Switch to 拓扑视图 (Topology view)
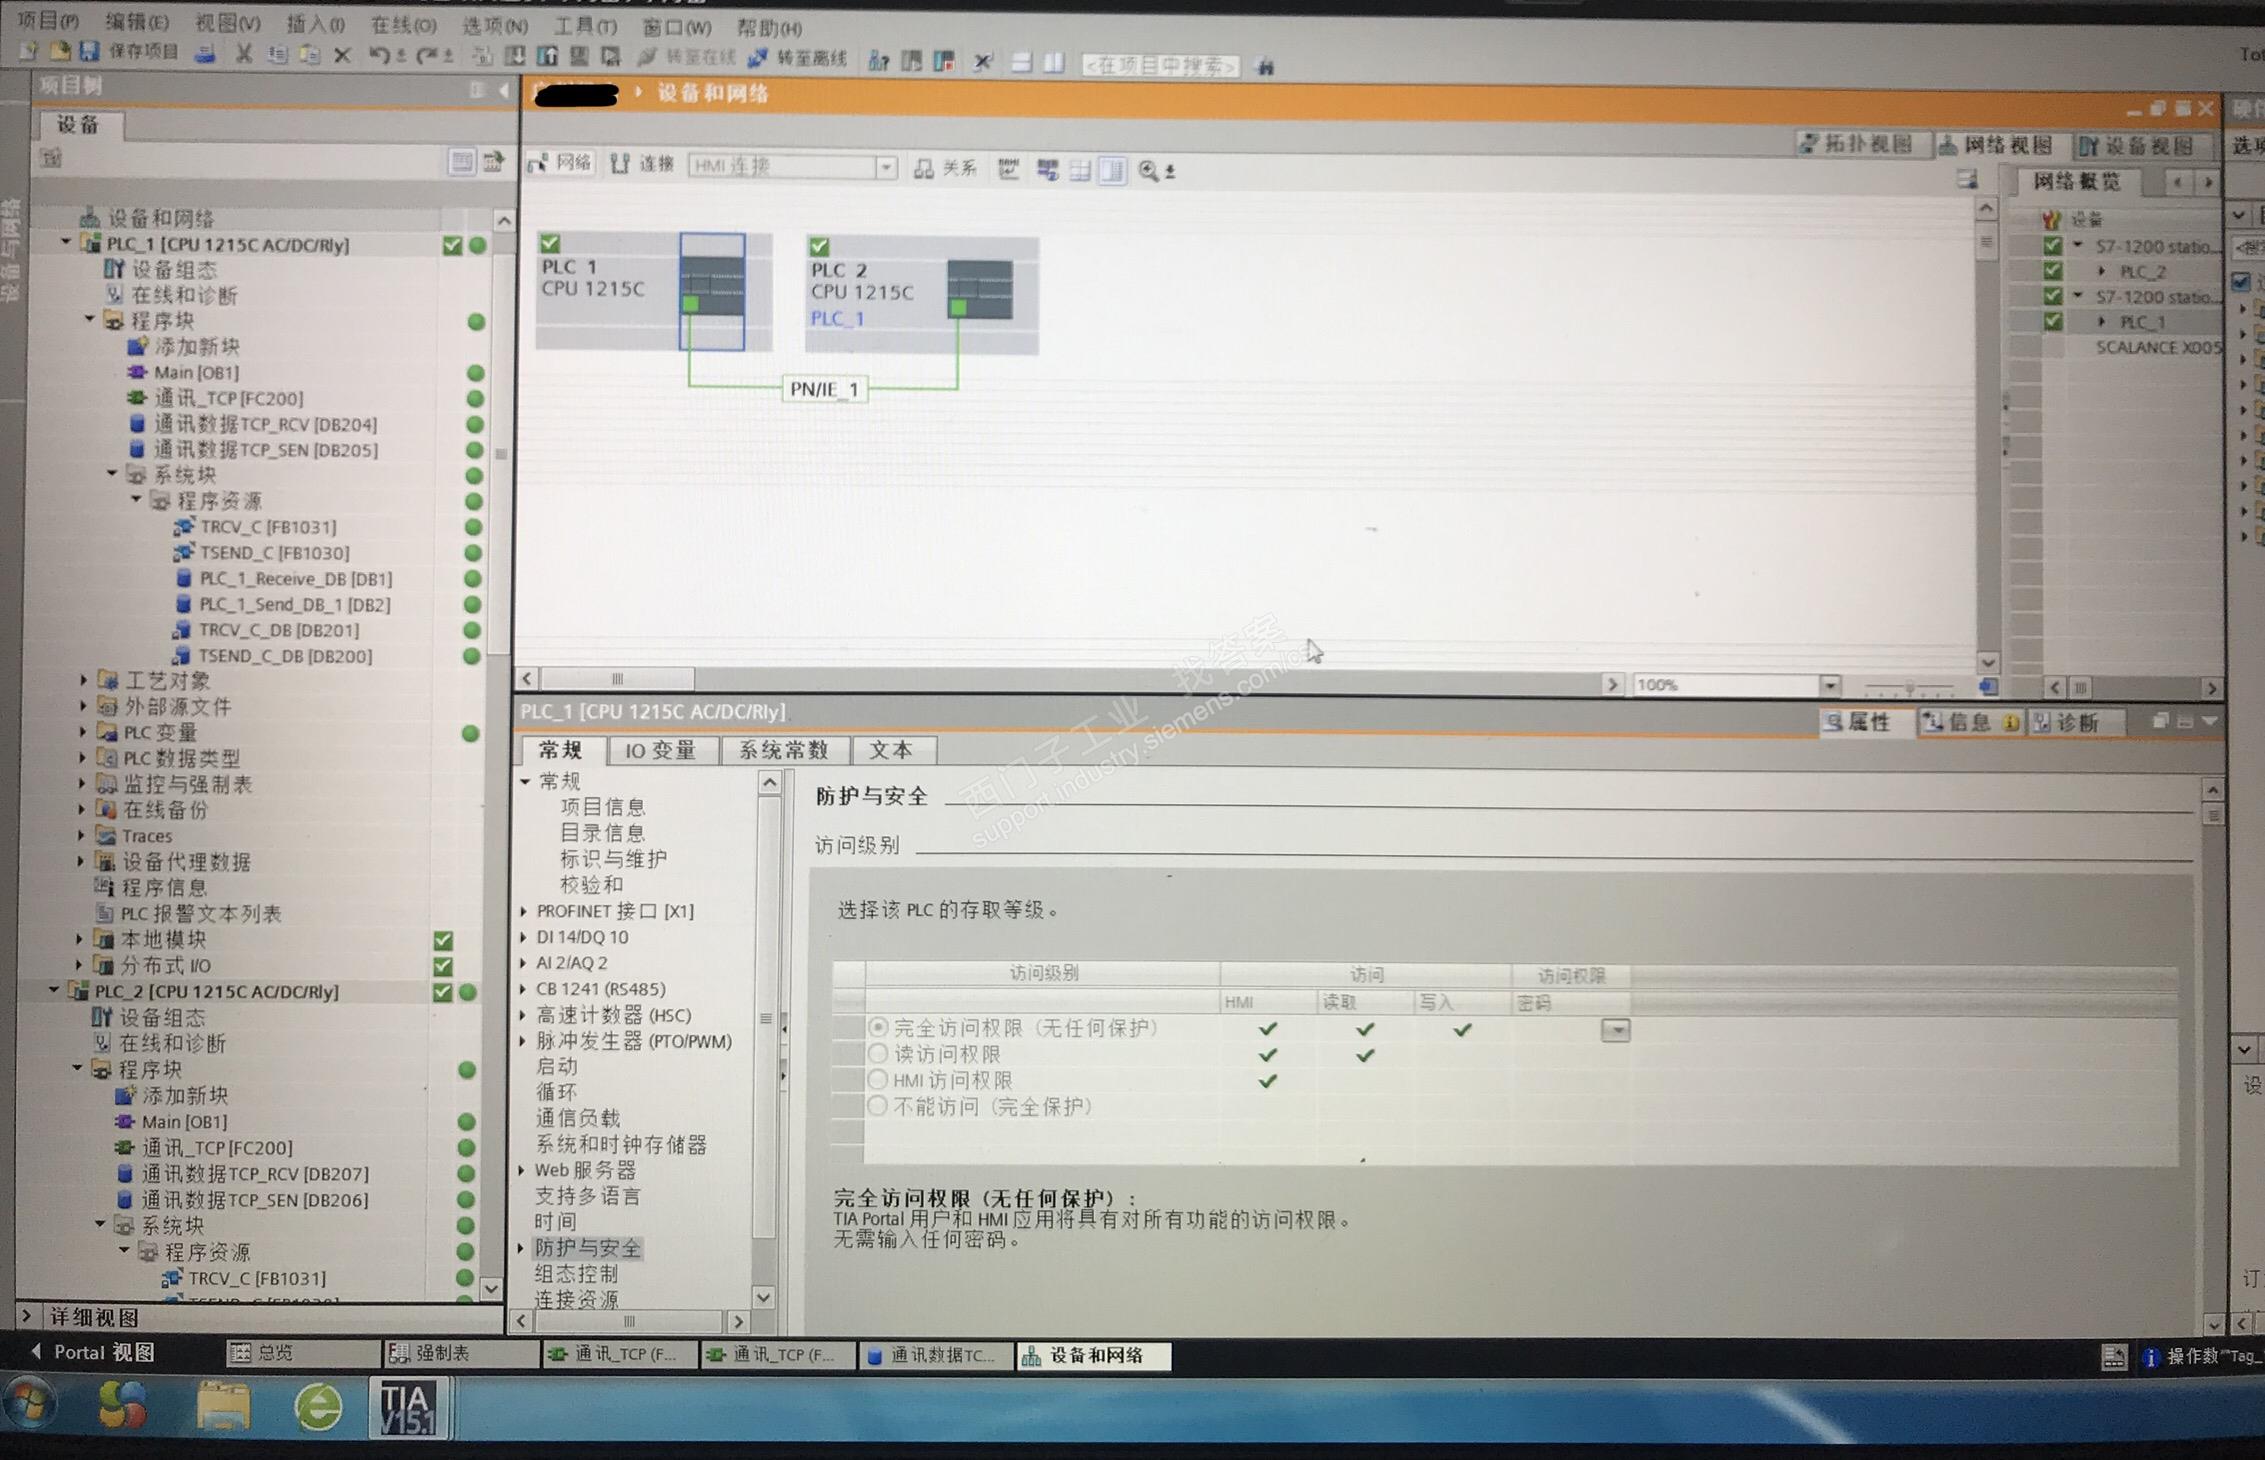The width and height of the screenshot is (2265, 1460). 1860,144
